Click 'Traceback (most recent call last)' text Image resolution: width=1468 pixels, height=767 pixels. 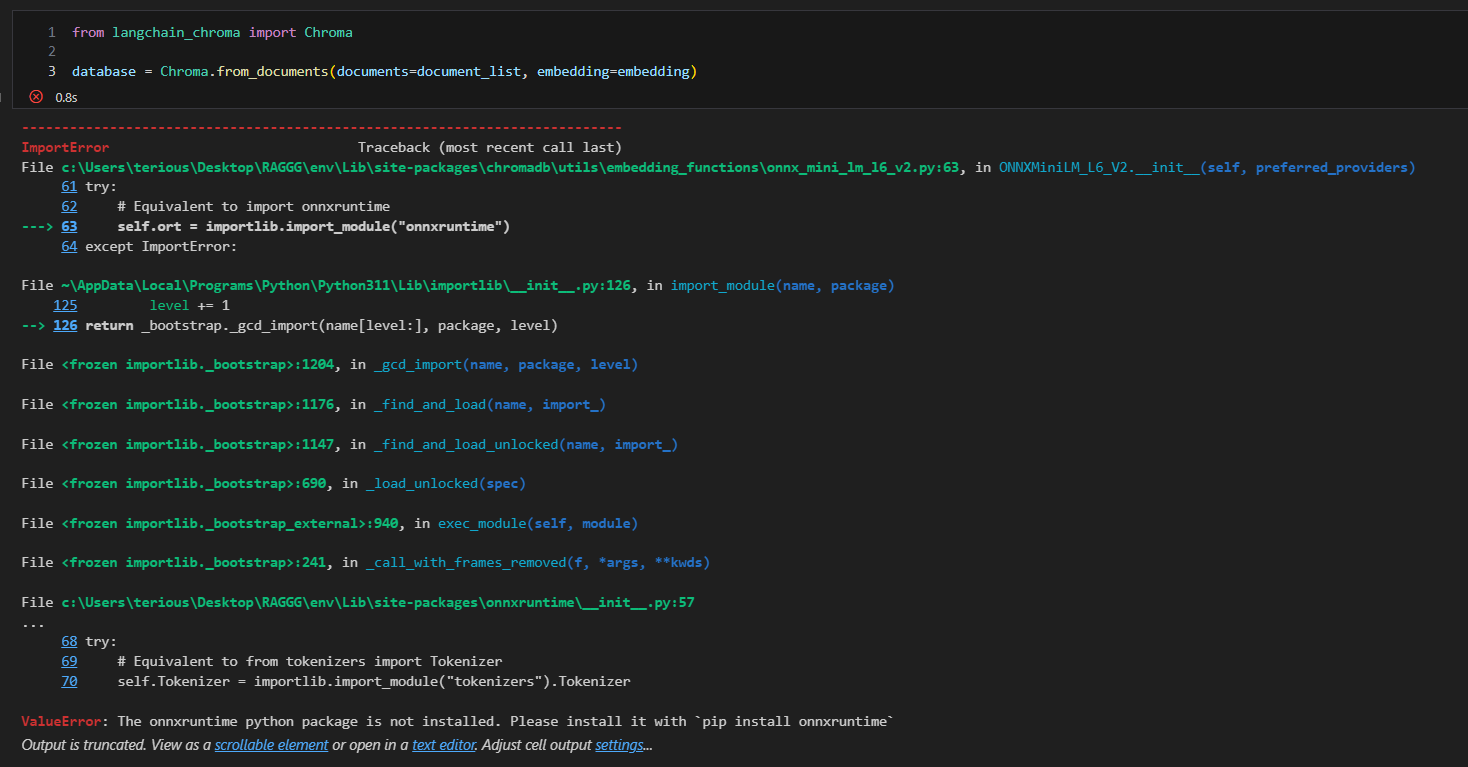coord(490,147)
